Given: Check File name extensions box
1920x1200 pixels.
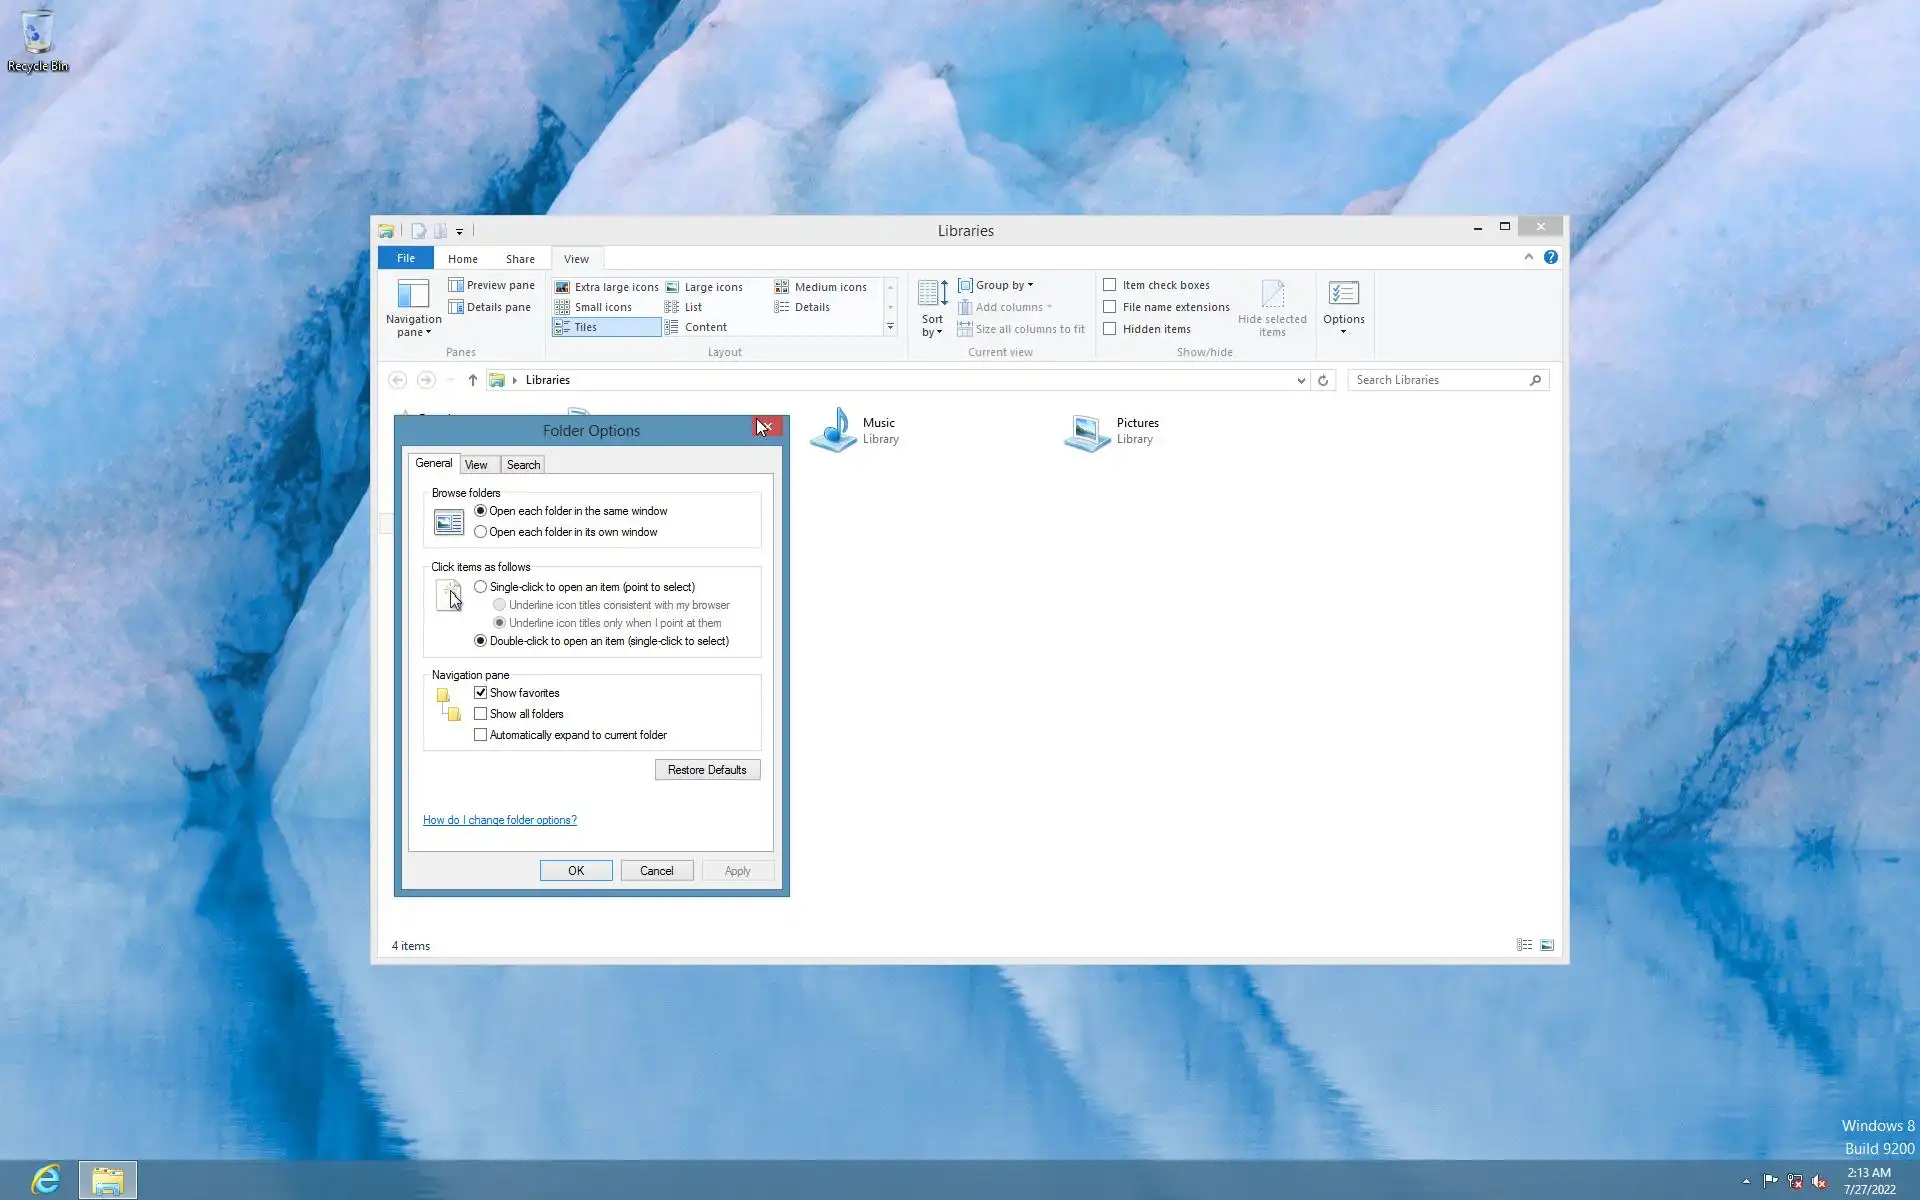Looking at the screenshot, I should pyautogui.click(x=1110, y=307).
